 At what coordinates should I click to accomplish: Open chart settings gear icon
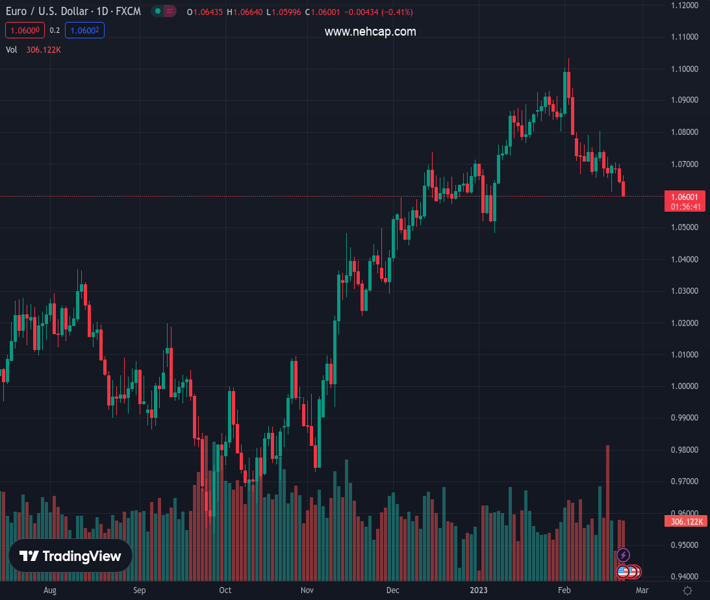(x=687, y=591)
